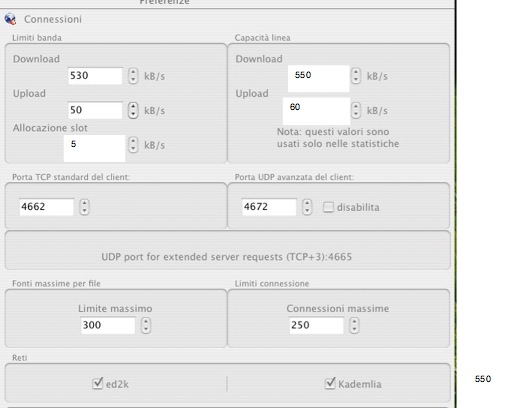Edit bandwidth limit Download field showing 530
Screen dimensions: 507x408
tap(95, 76)
